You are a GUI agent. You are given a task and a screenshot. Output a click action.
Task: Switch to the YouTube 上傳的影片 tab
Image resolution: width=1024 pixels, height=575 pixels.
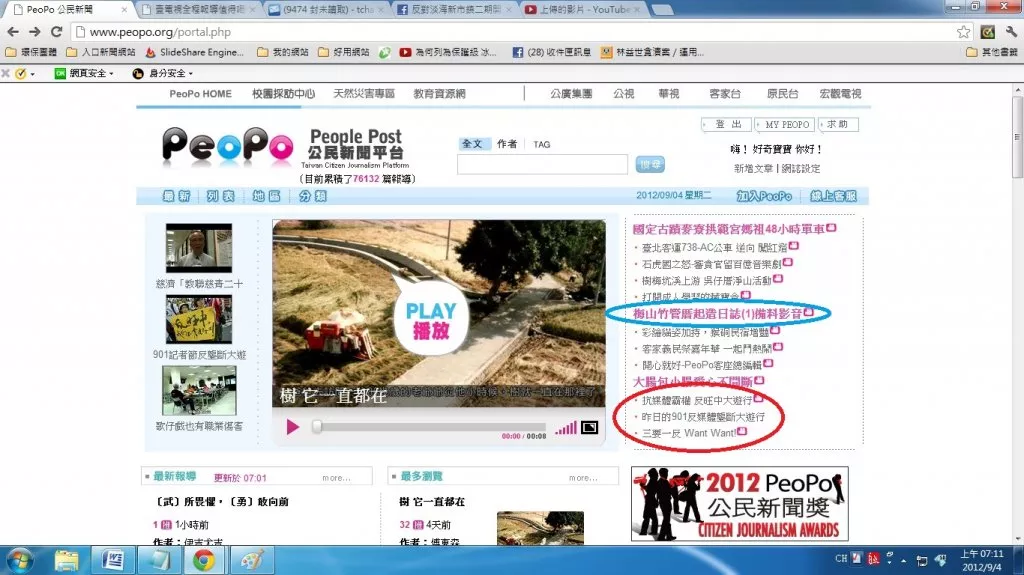pyautogui.click(x=581, y=10)
